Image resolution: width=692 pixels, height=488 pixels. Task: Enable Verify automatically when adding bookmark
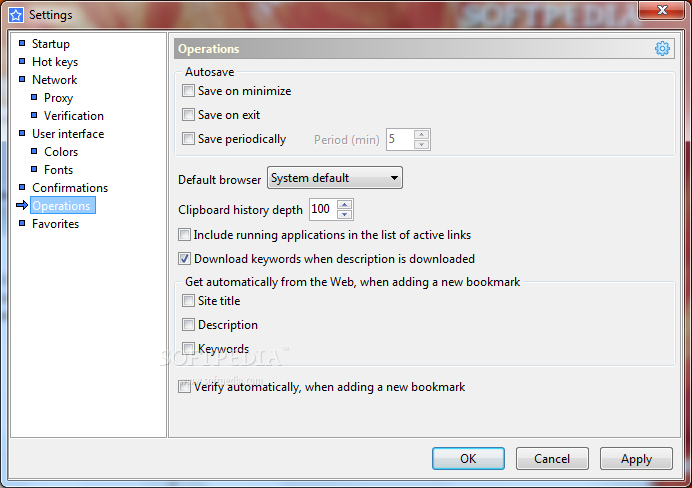(184, 387)
